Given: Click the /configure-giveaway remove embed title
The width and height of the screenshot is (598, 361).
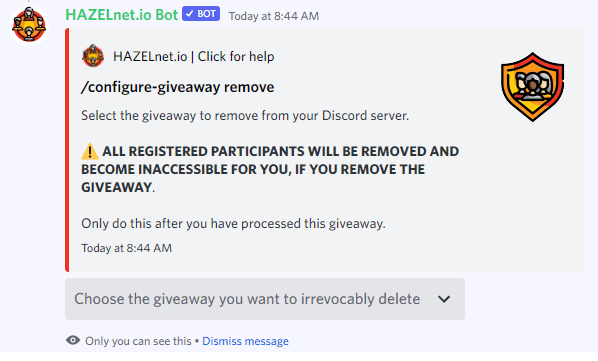Looking at the screenshot, I should coord(178,87).
